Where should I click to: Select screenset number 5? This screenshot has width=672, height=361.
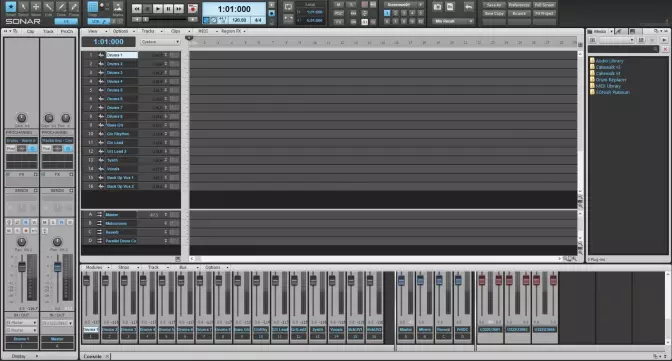(420, 13)
